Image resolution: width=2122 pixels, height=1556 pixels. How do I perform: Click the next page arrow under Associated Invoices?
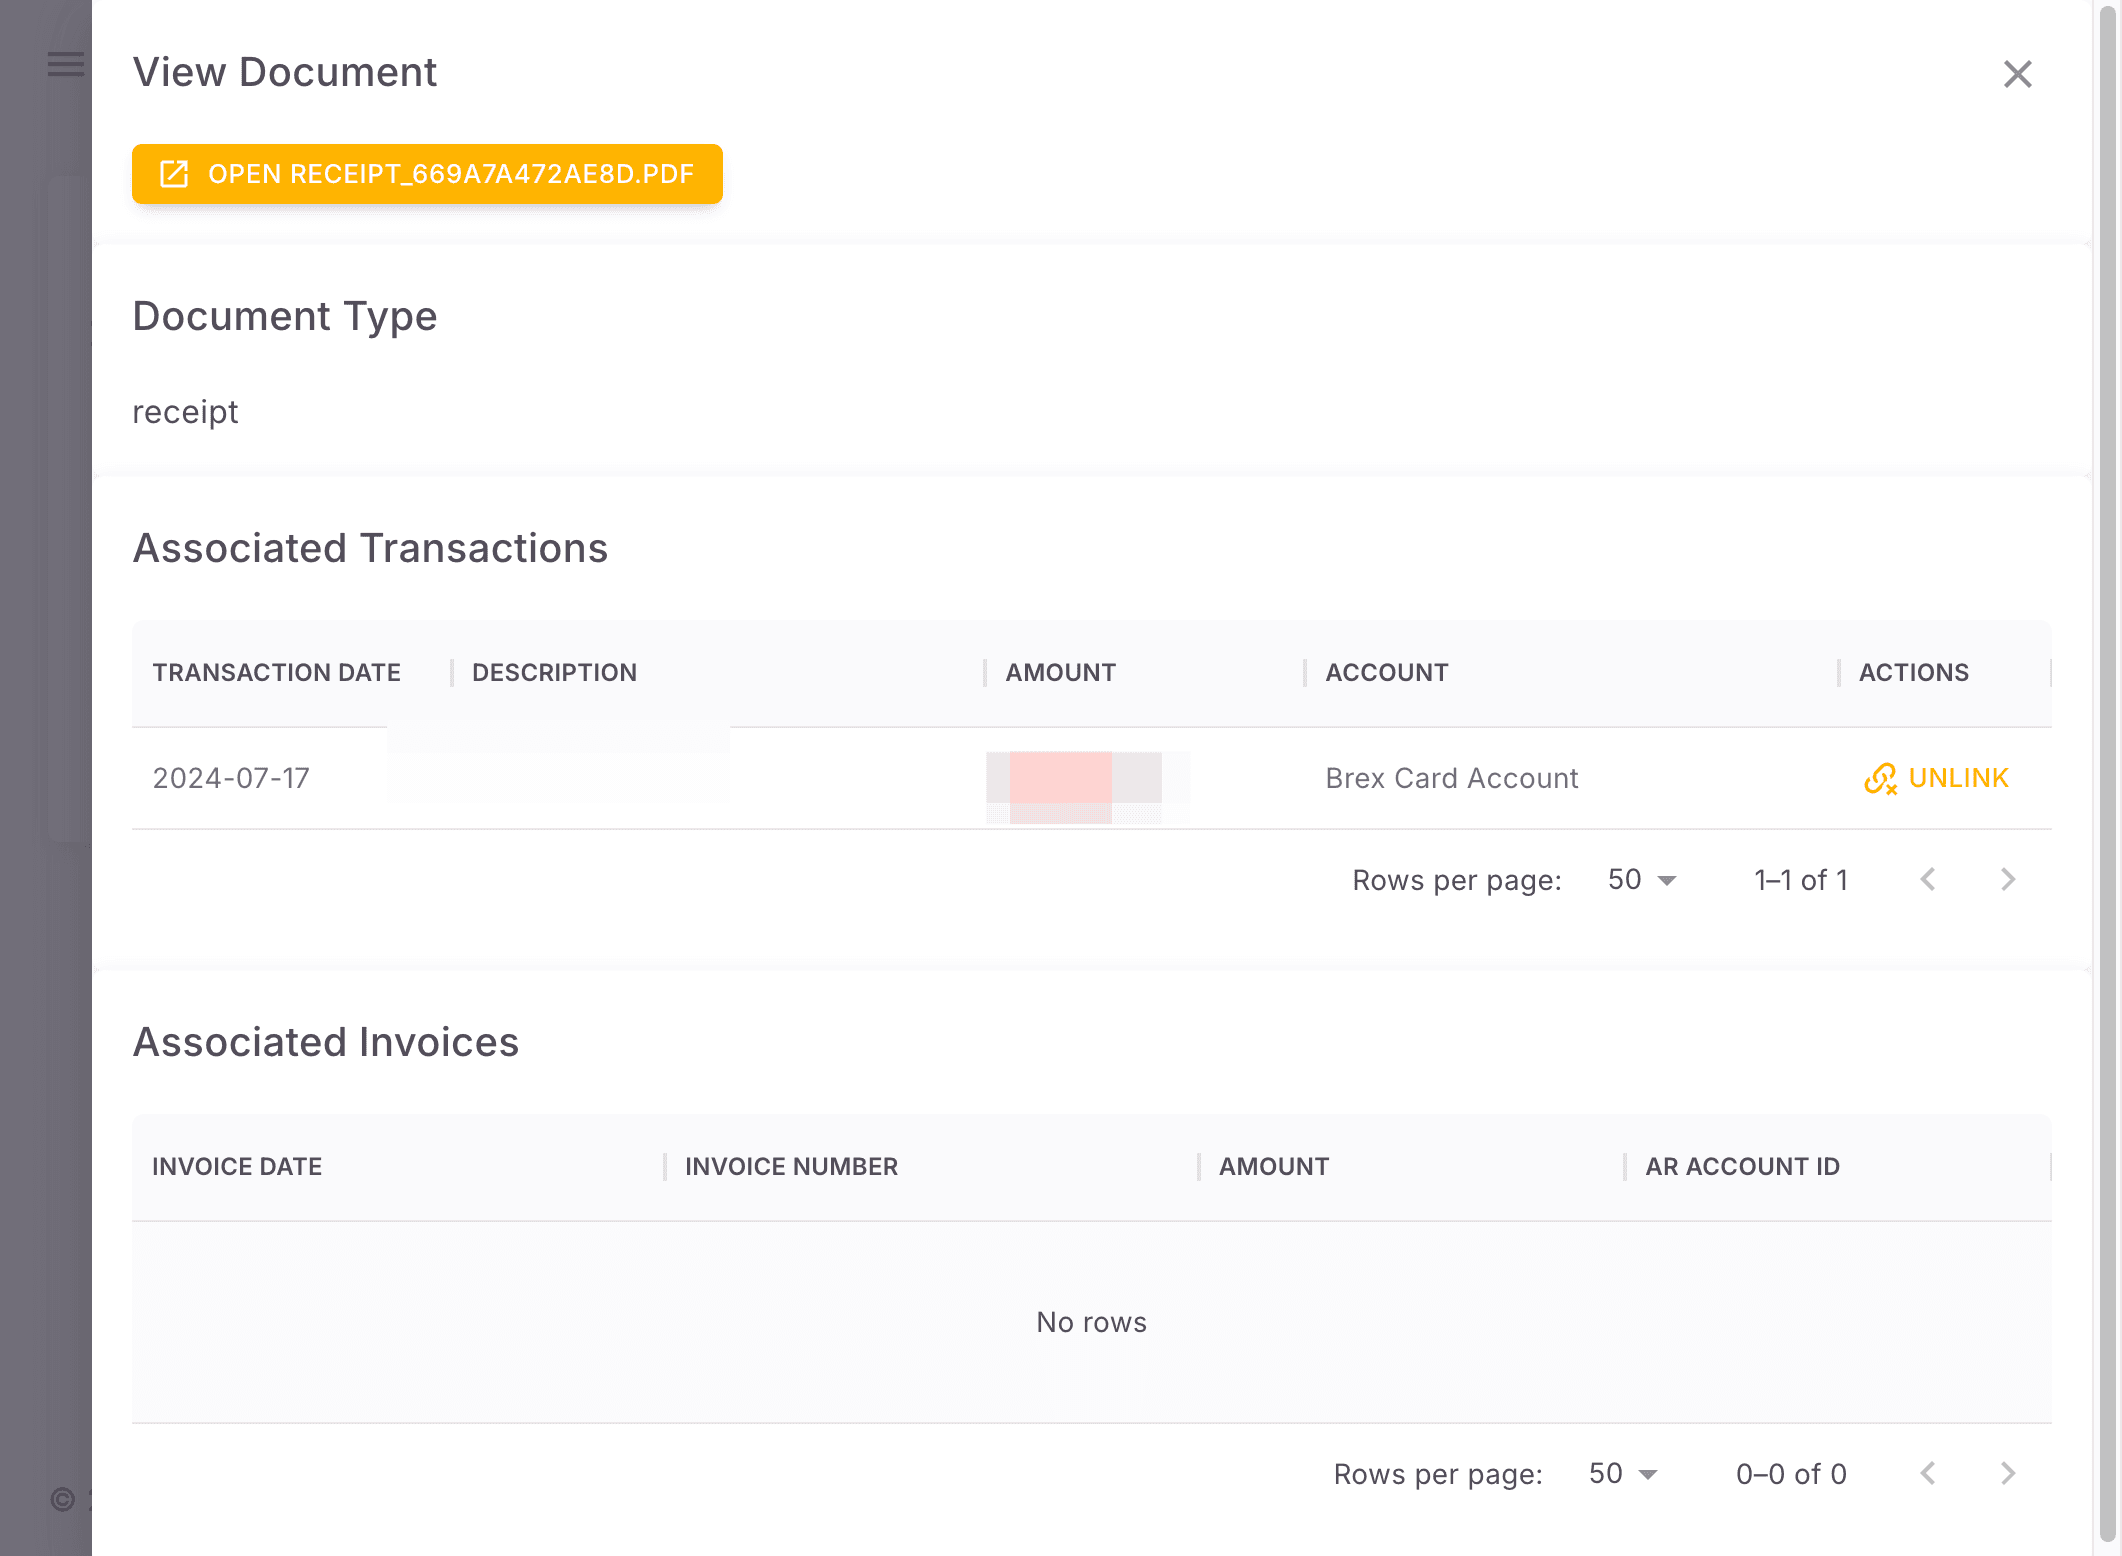pos(2007,1473)
